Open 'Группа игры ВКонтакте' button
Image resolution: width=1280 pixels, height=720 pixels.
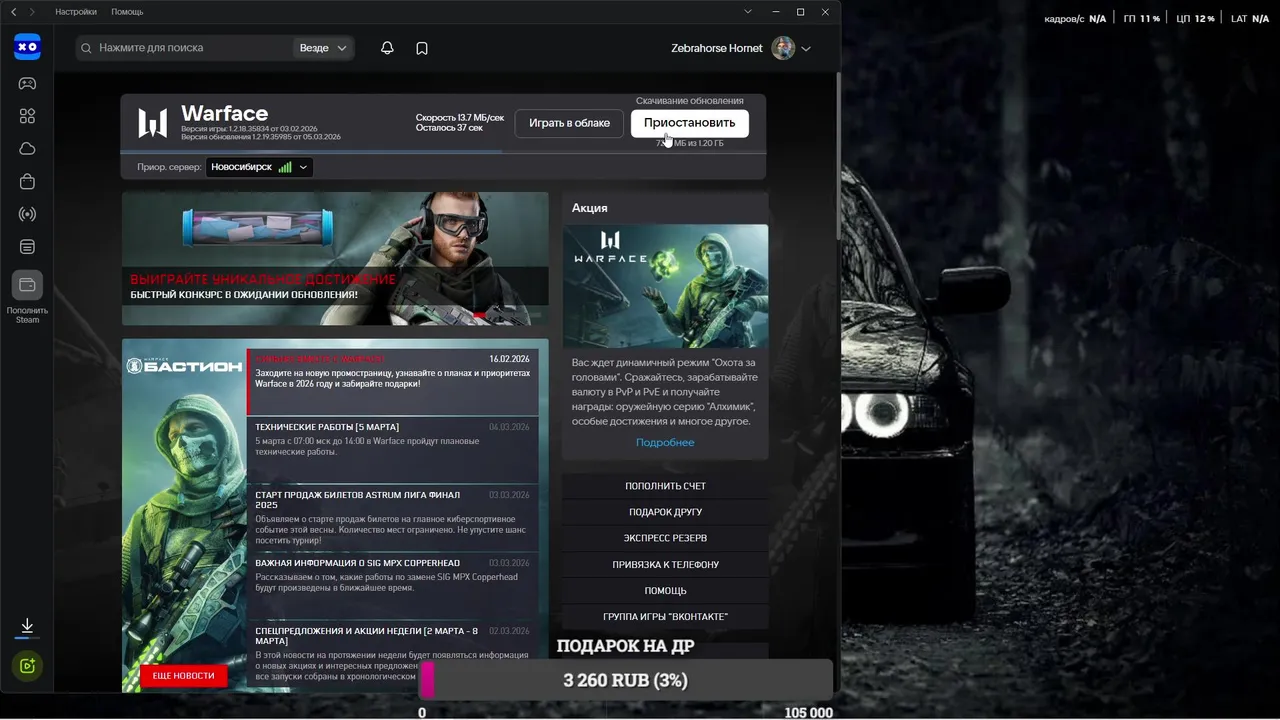coord(665,617)
